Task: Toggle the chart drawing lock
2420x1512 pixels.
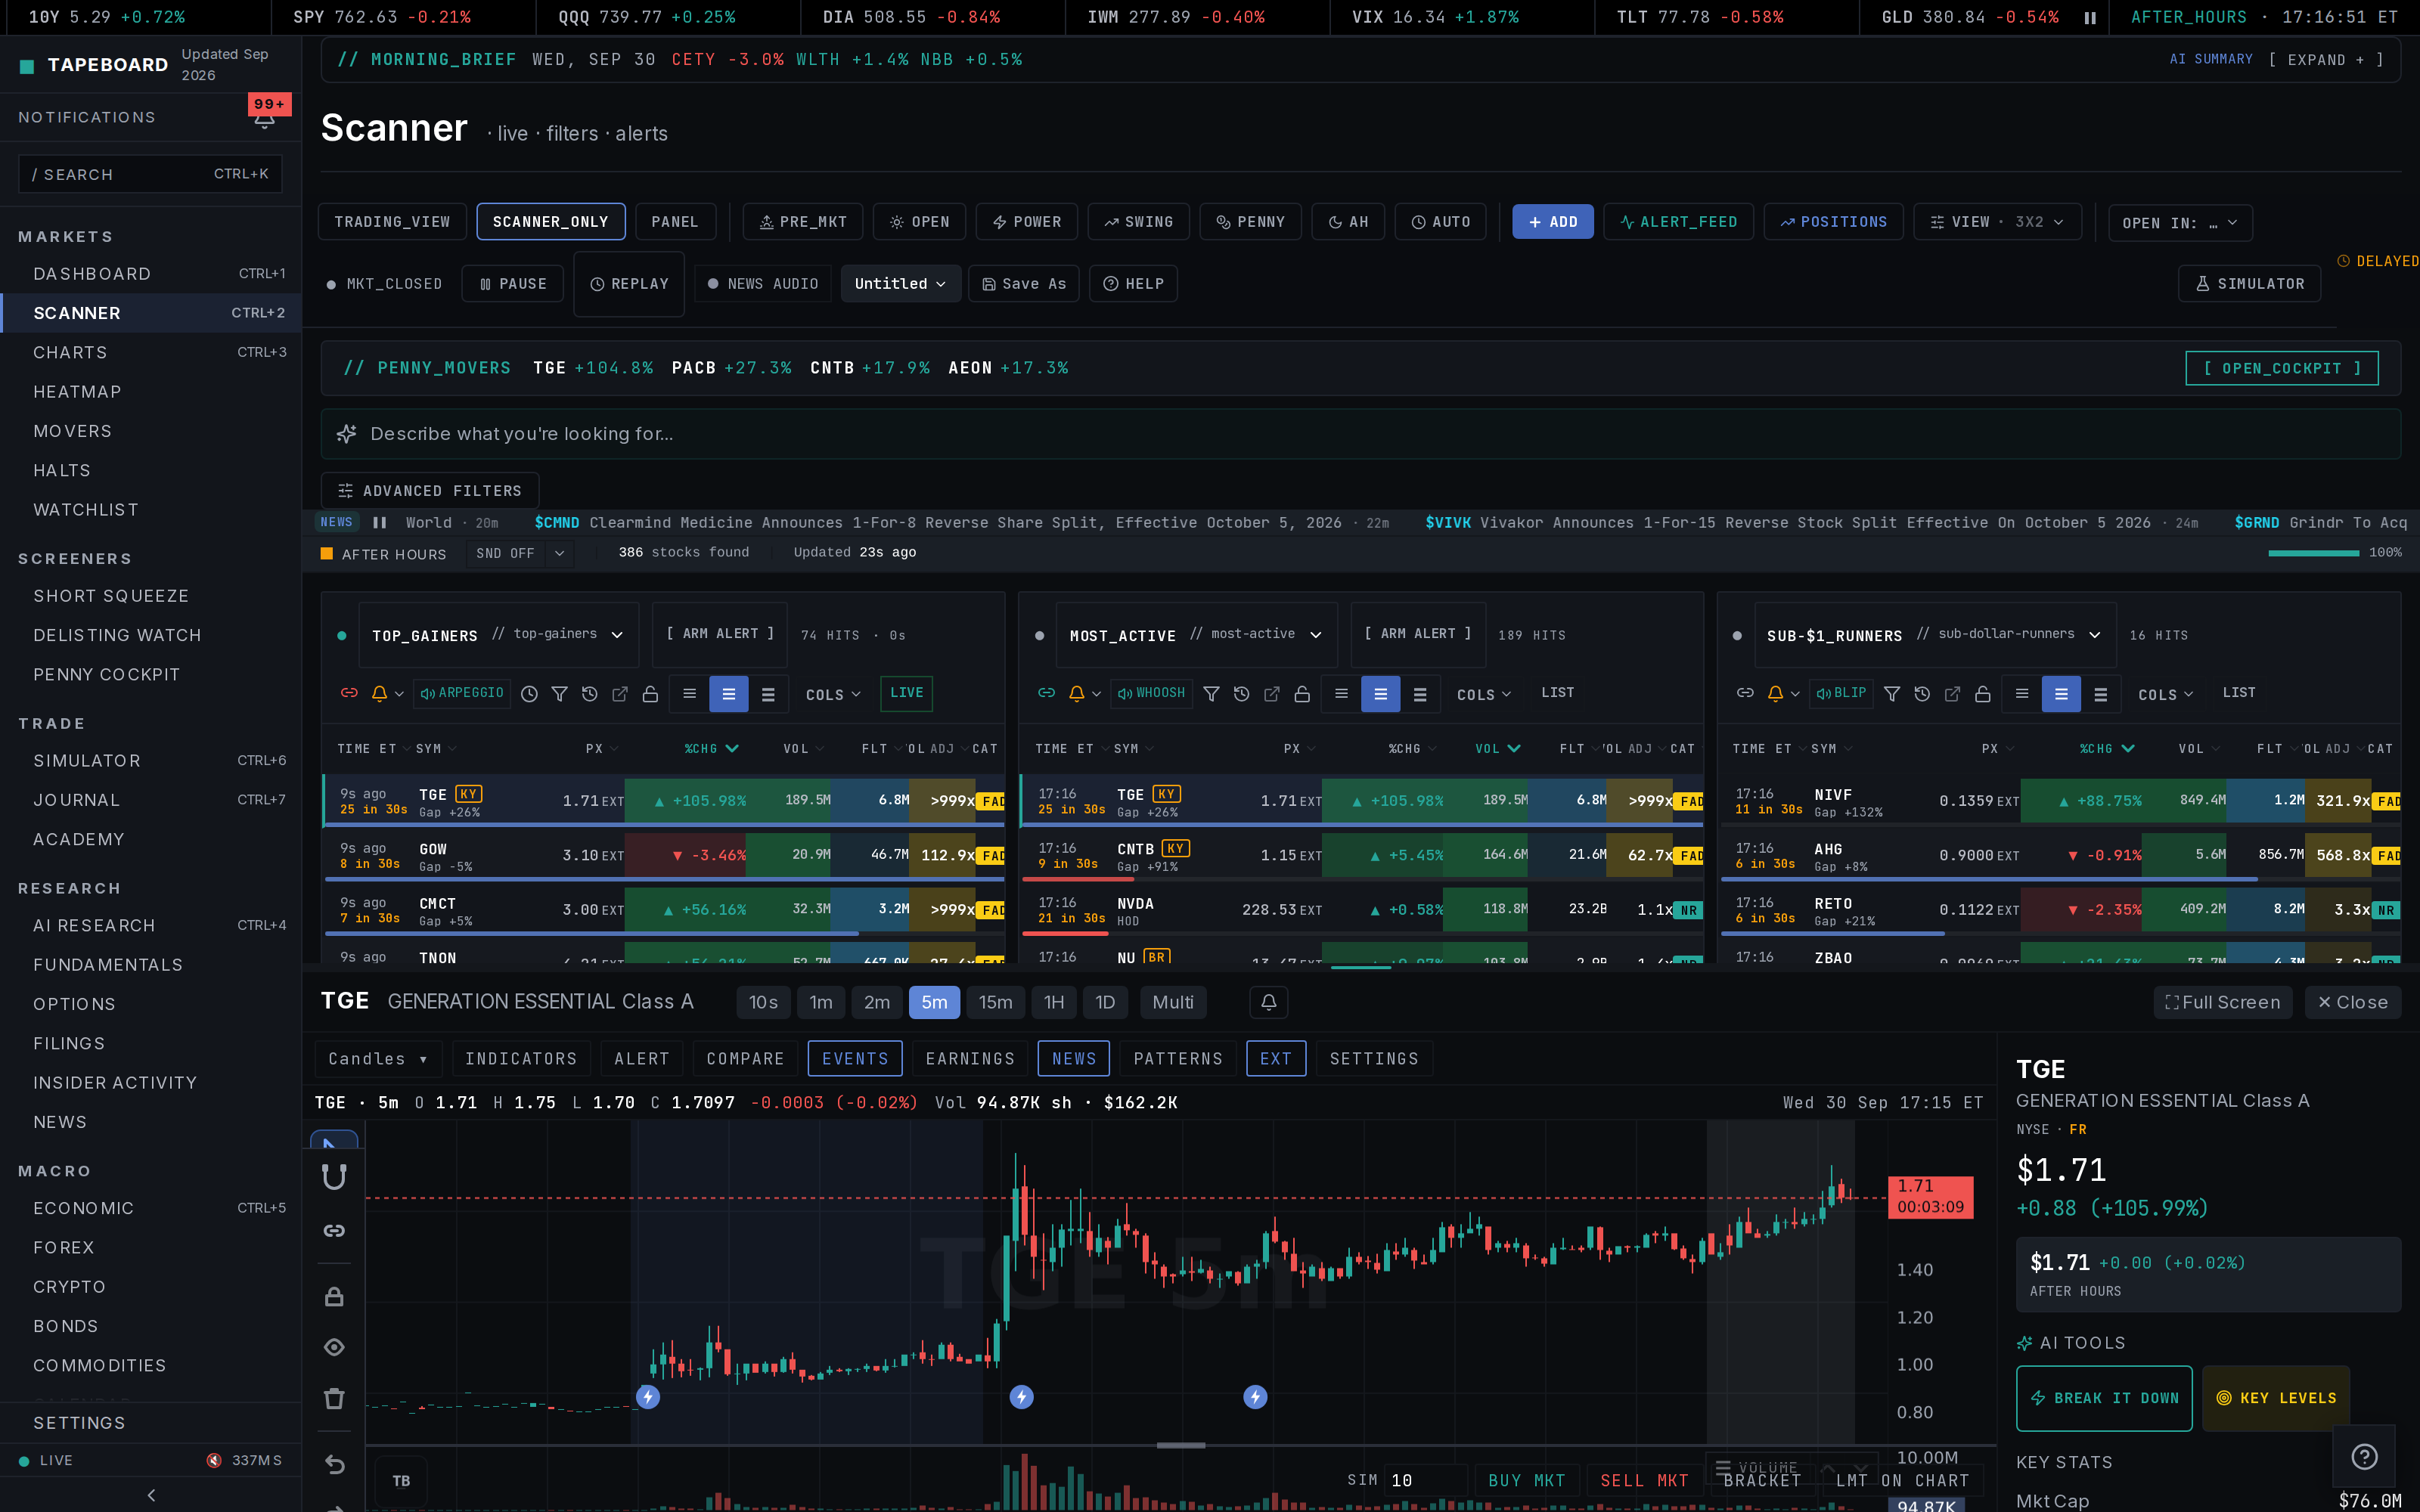Action: (334, 1297)
